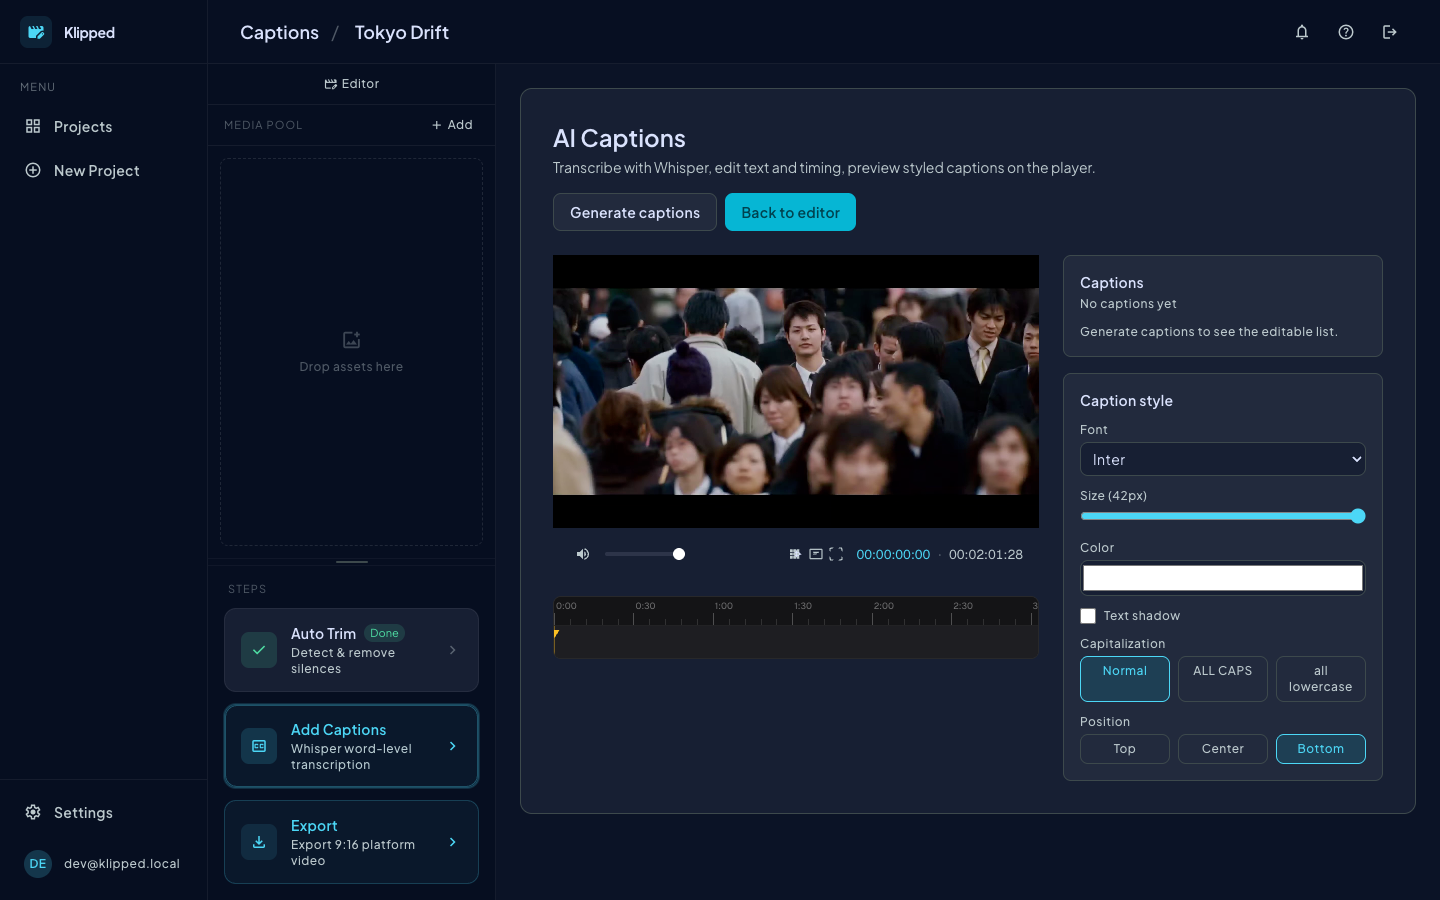1440x900 pixels.
Task: Set caption position to Center
Action: [1223, 749]
